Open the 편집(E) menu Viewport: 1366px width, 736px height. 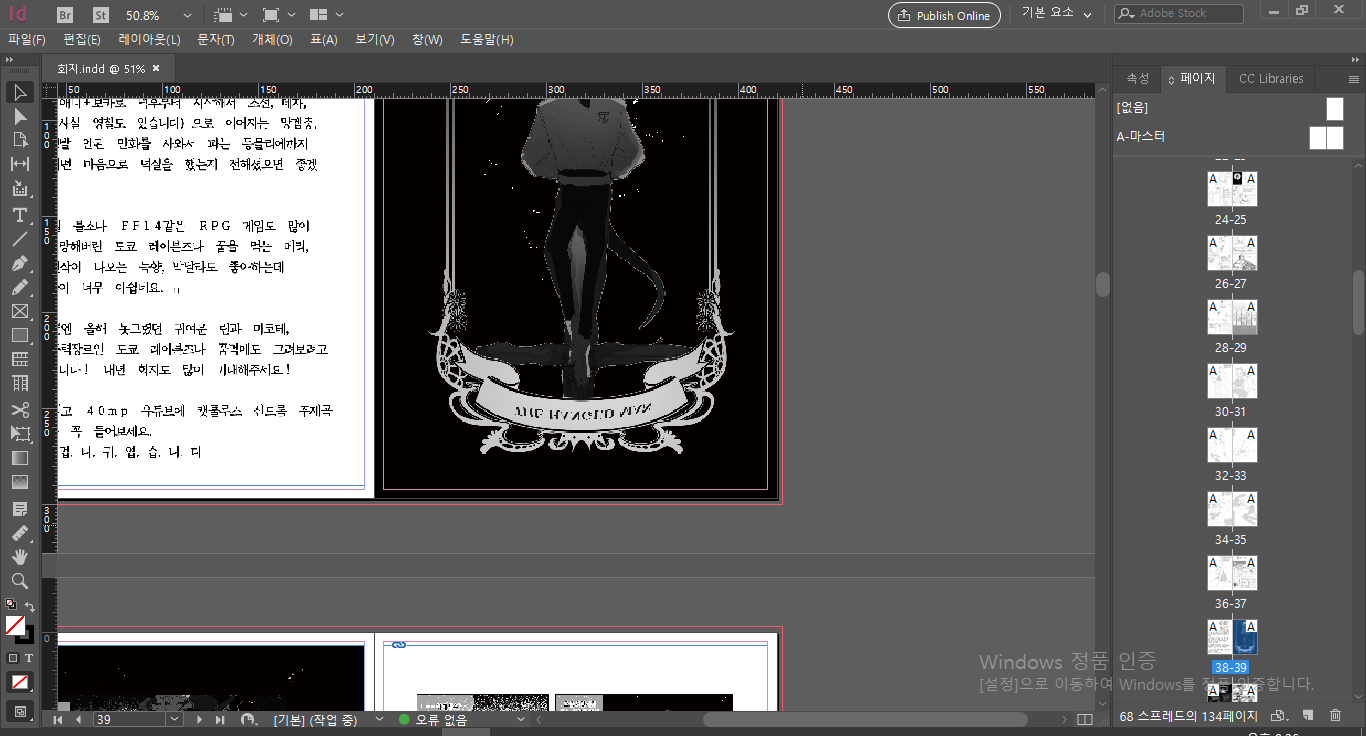pos(82,40)
